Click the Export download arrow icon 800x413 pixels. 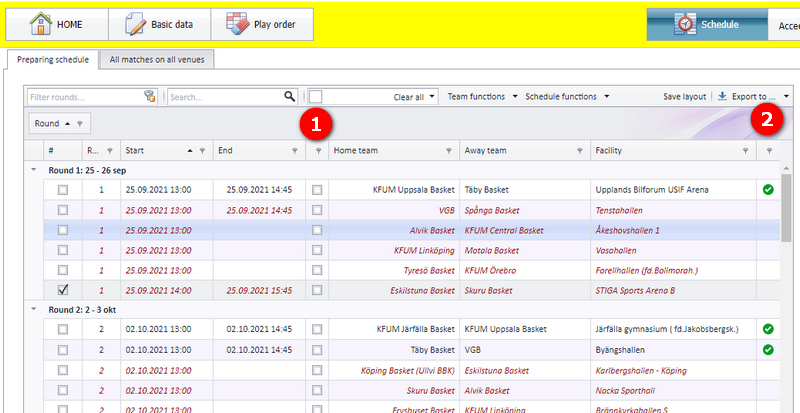pyautogui.click(x=722, y=96)
